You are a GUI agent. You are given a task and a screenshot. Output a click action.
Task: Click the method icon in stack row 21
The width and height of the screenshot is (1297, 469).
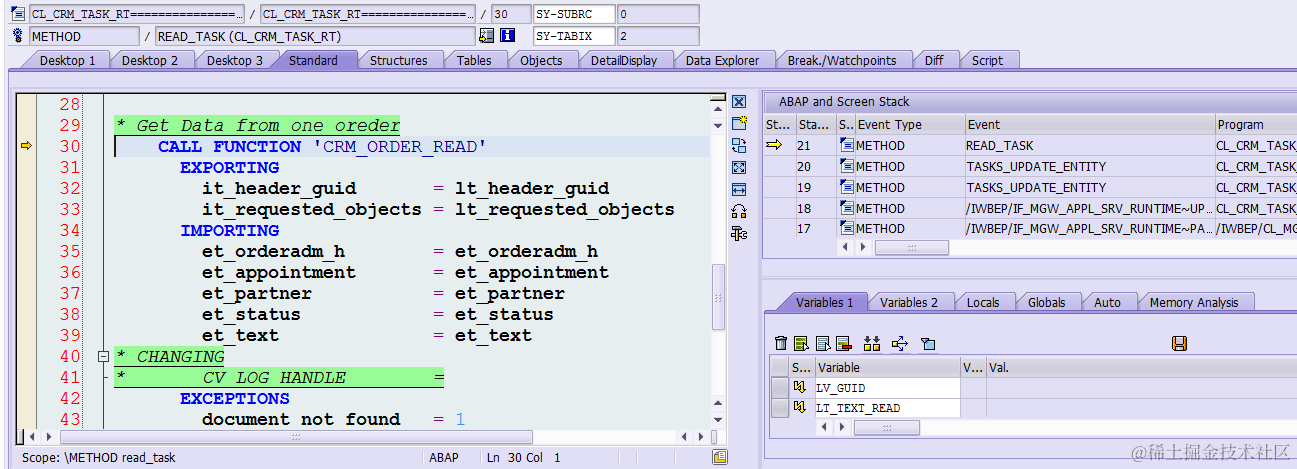coord(847,145)
